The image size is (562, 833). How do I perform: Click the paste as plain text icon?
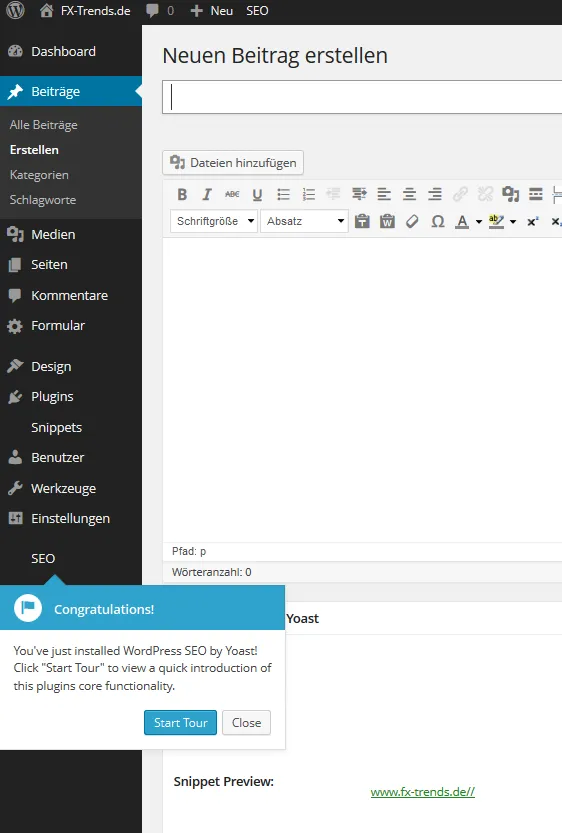(x=362, y=221)
